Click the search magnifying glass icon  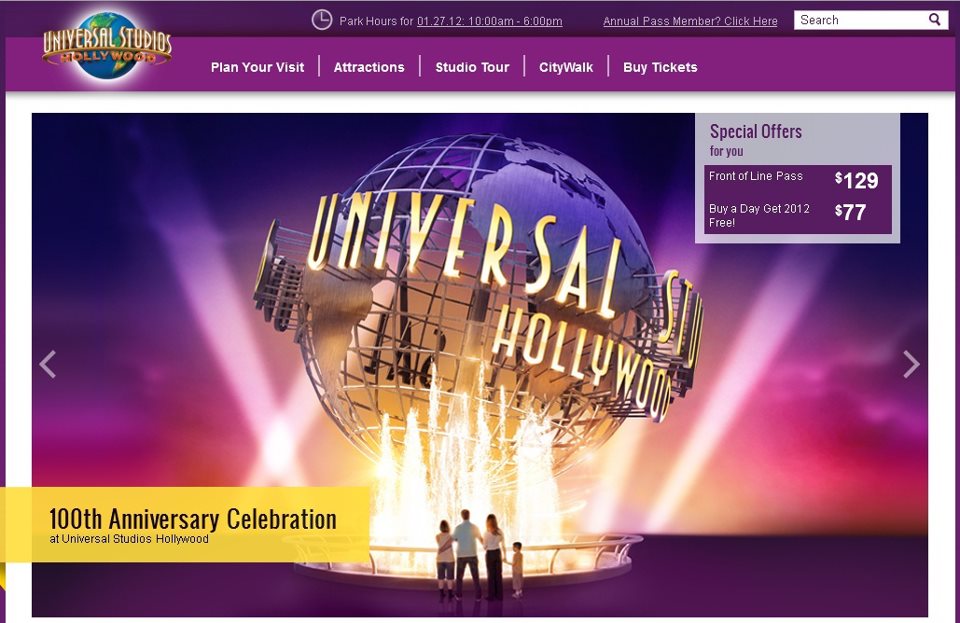coord(935,19)
